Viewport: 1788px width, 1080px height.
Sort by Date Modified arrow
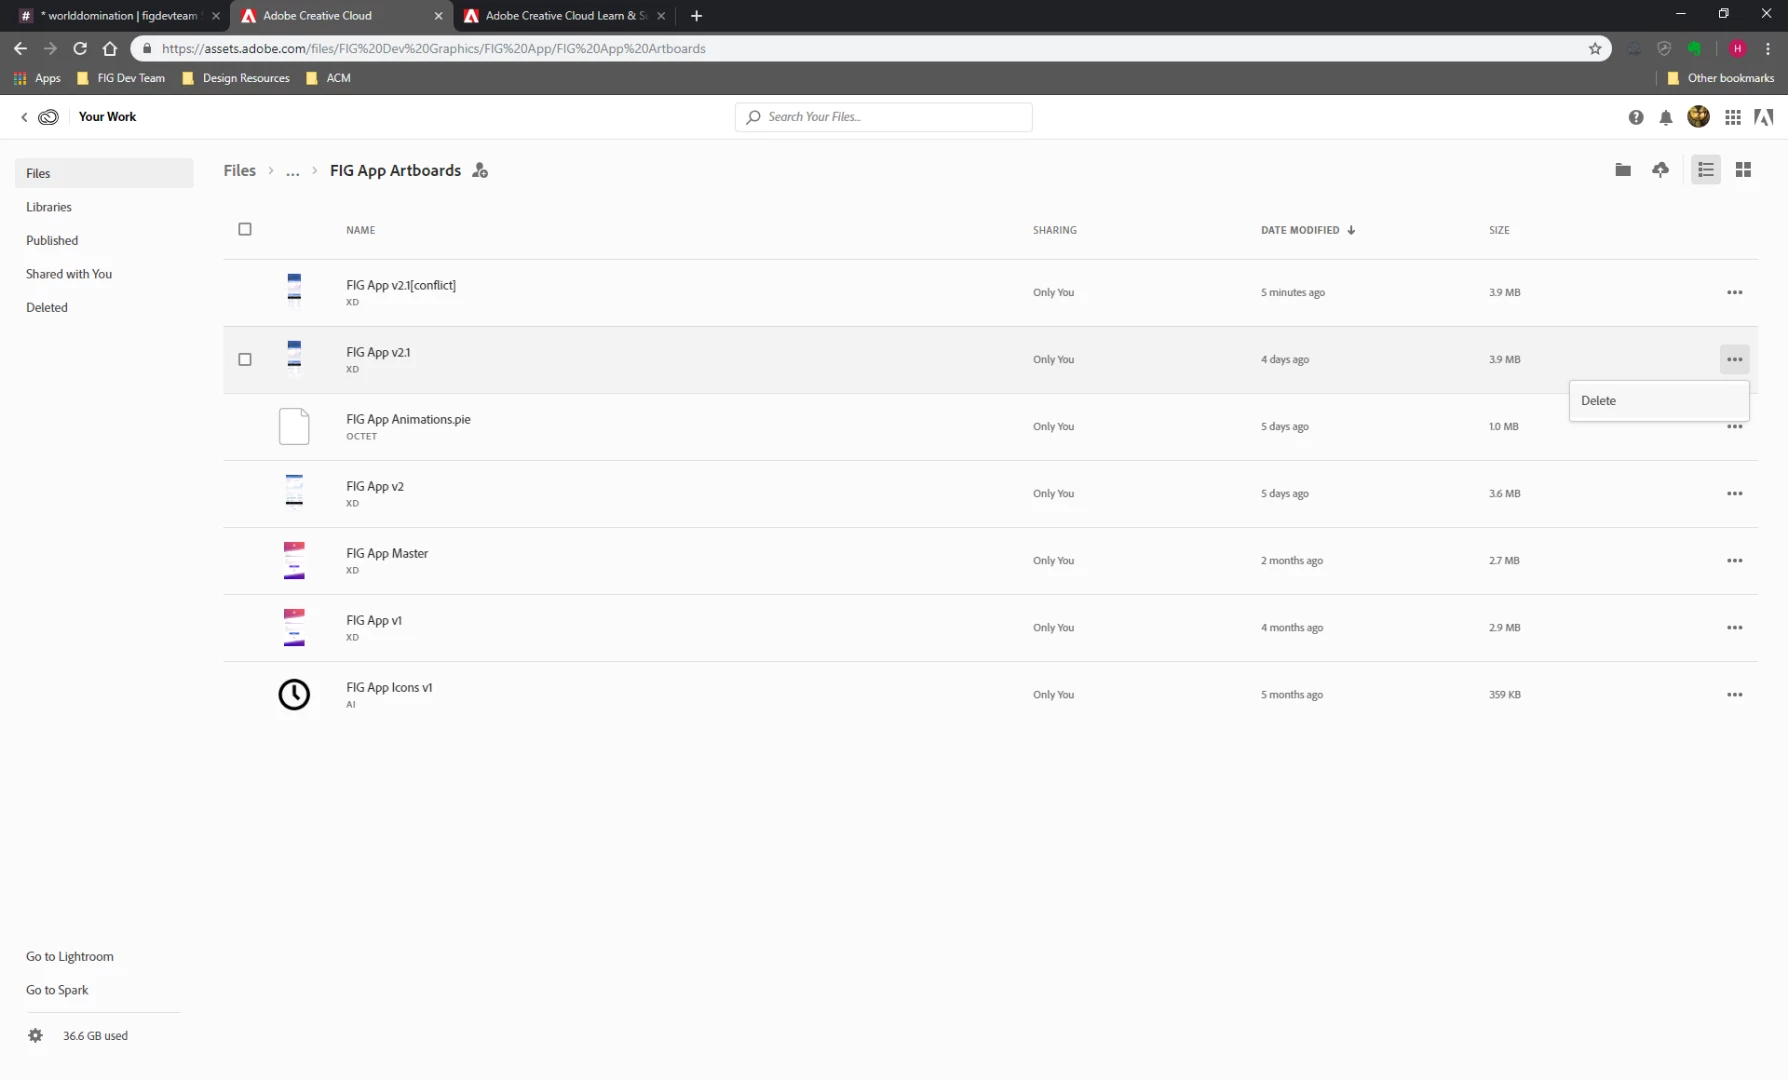pyautogui.click(x=1351, y=230)
